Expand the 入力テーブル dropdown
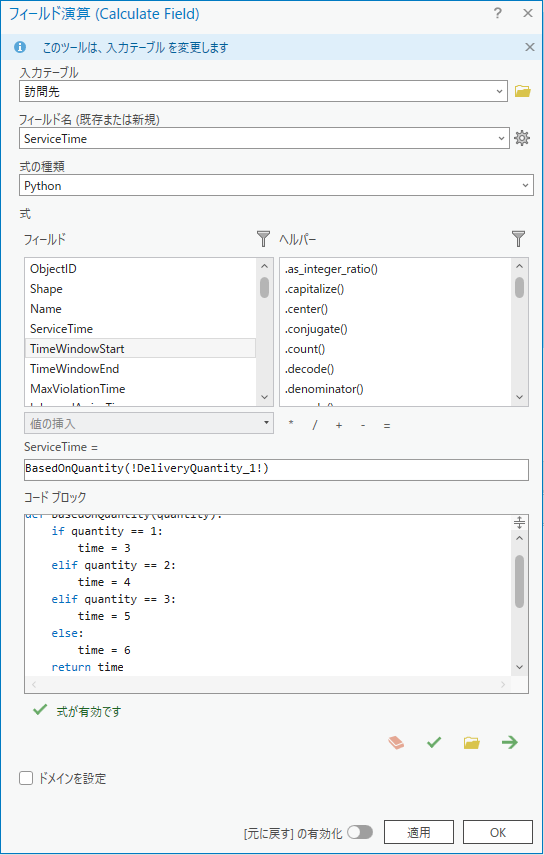The width and height of the screenshot is (544, 855). [499, 92]
